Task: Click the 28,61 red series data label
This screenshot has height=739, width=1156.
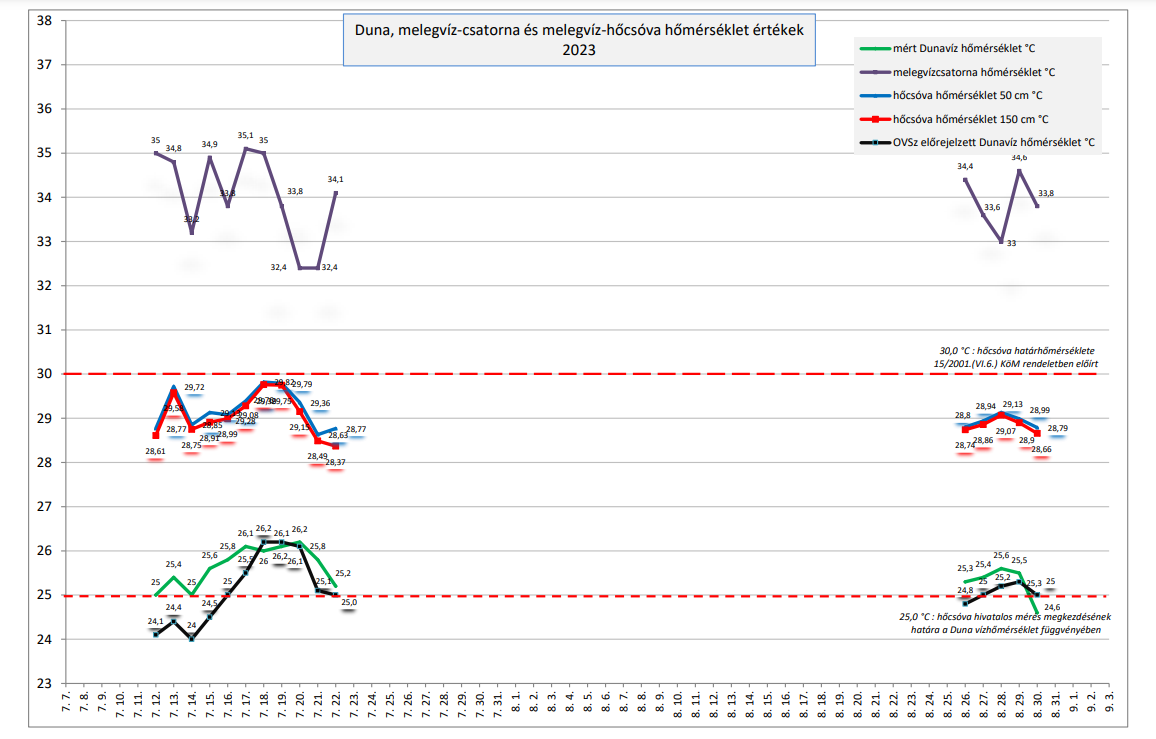Action: (x=155, y=452)
